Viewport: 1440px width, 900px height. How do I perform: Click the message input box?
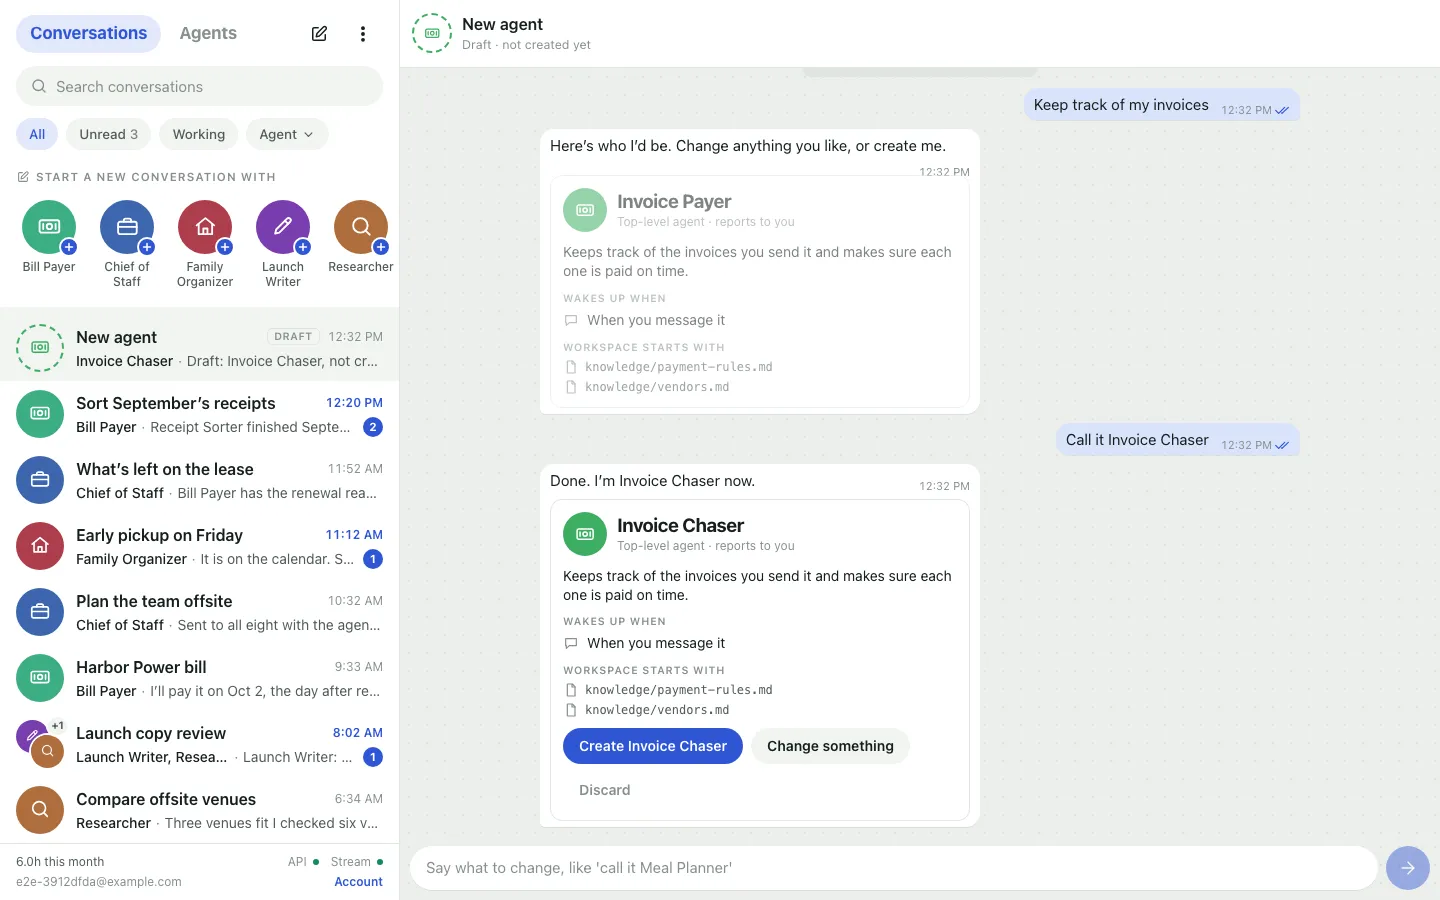click(893, 868)
